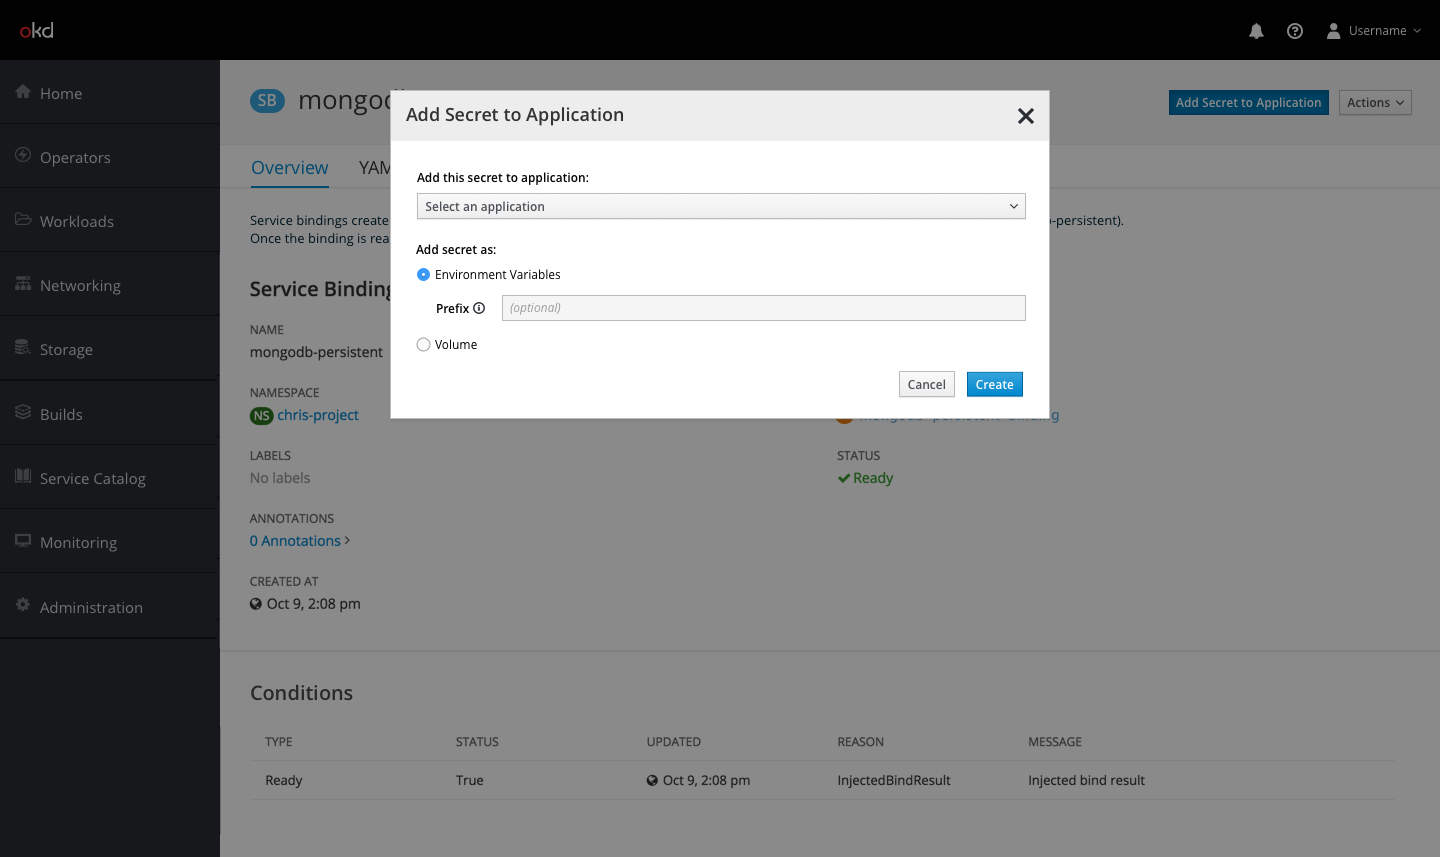Click the Conditions section heading
The width and height of the screenshot is (1440, 857).
click(x=301, y=693)
